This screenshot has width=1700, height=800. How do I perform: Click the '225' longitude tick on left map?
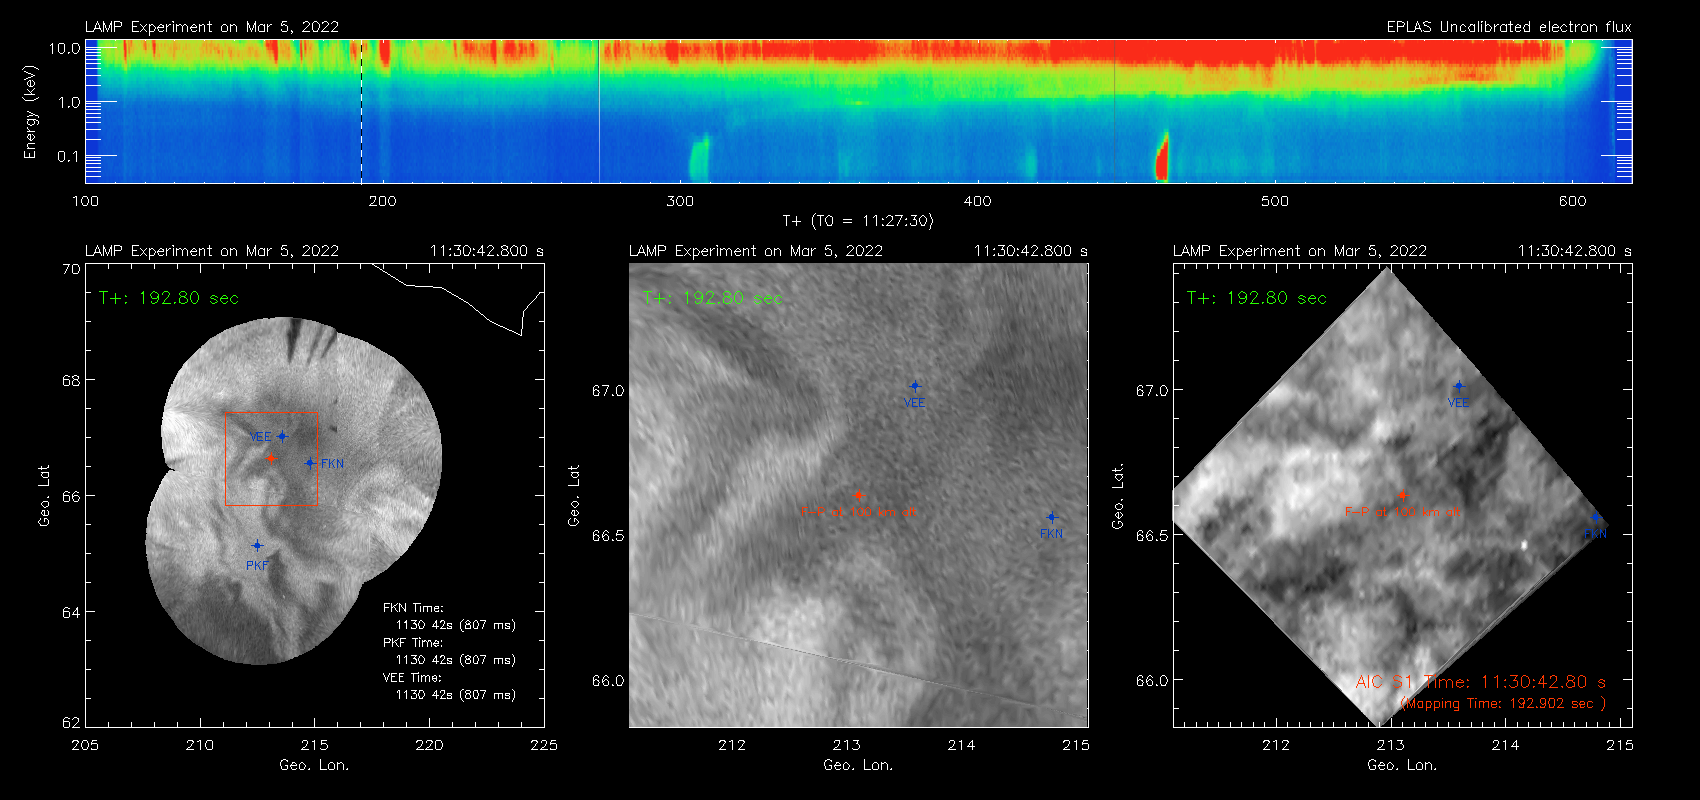click(x=544, y=745)
